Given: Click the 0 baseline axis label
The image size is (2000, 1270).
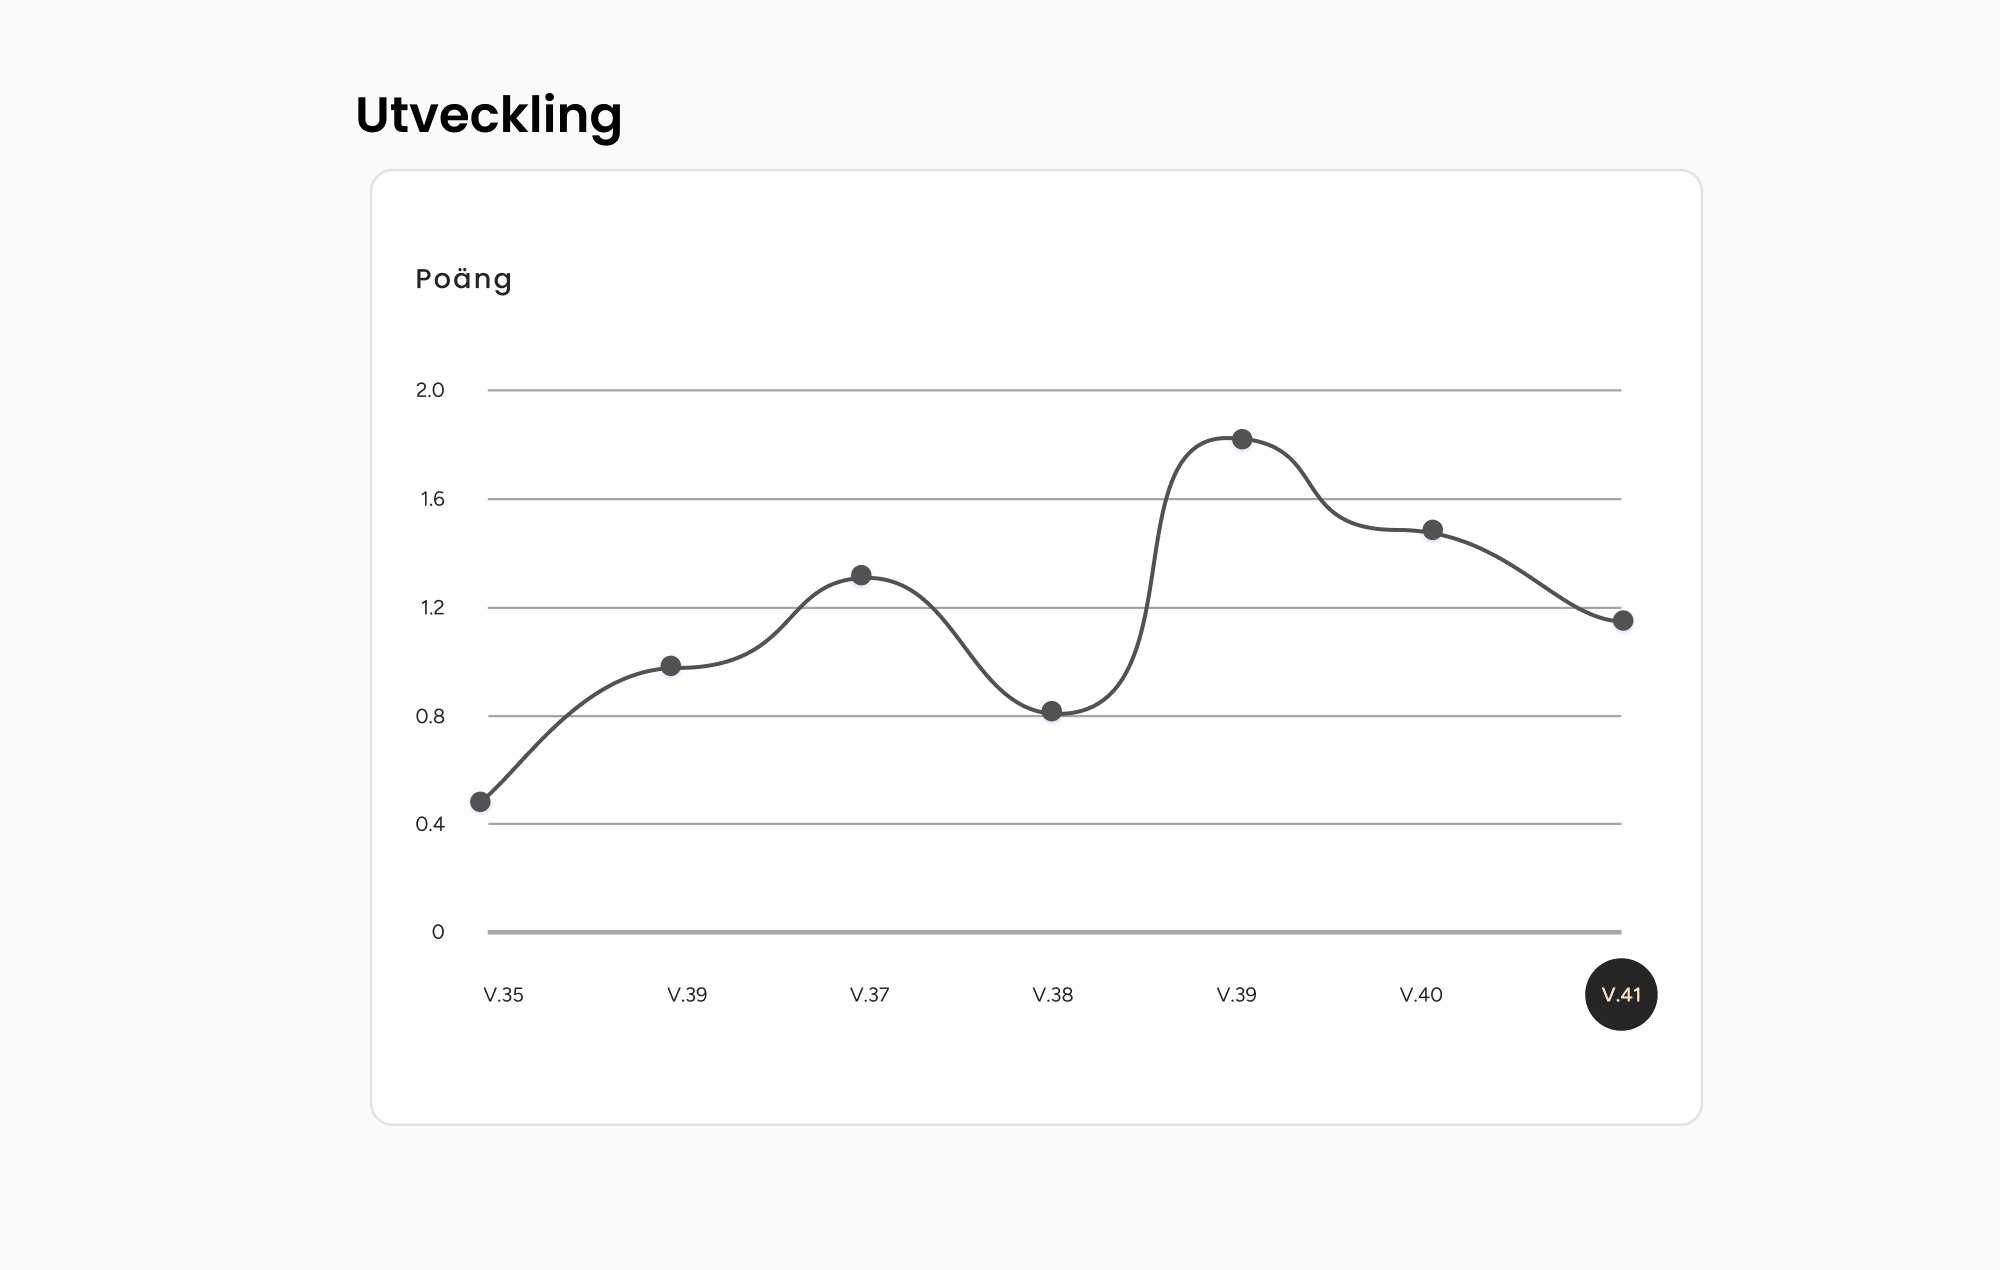Looking at the screenshot, I should pos(437,932).
